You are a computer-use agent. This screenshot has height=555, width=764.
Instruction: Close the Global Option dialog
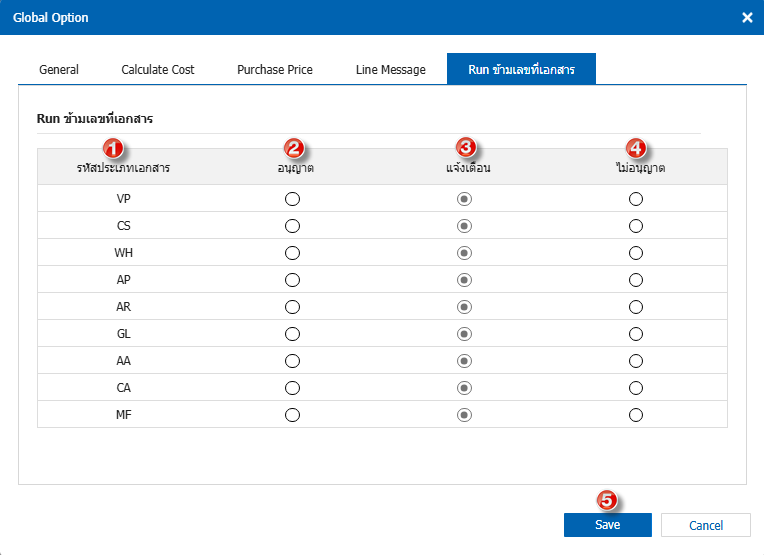[x=747, y=18]
